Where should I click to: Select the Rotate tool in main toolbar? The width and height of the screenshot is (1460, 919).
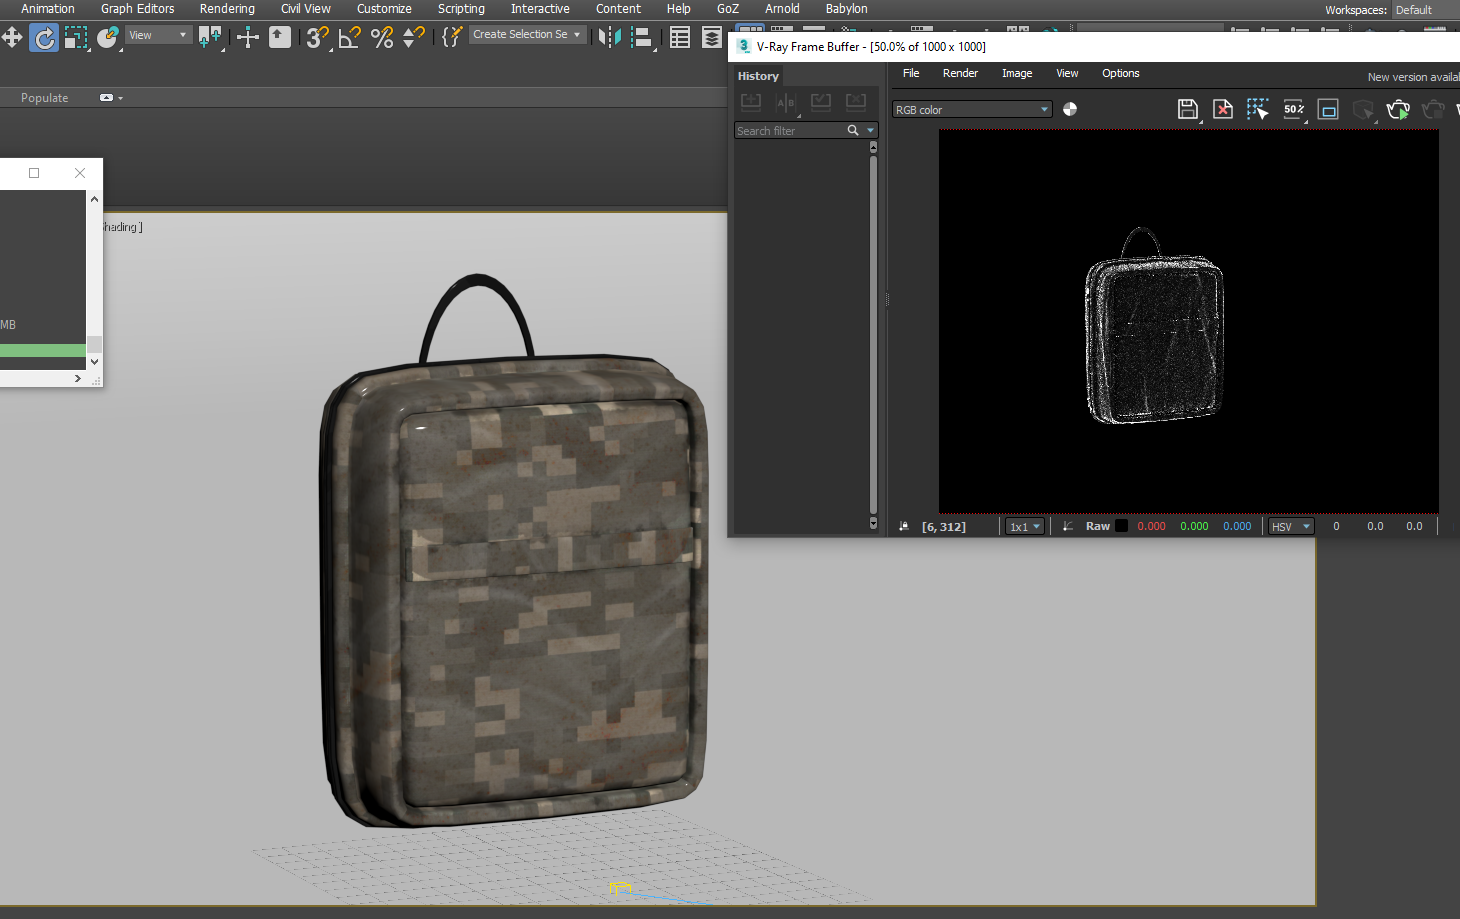tap(44, 38)
